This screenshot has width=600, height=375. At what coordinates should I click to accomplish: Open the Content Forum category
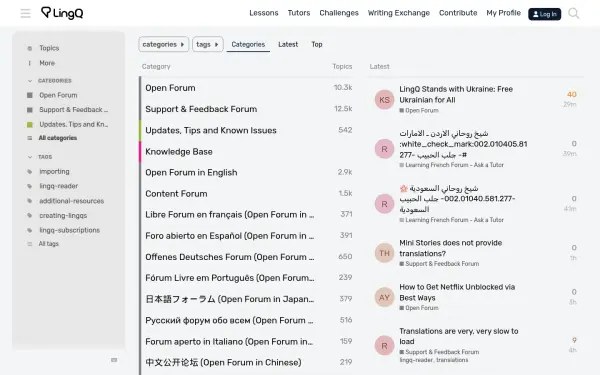176,194
